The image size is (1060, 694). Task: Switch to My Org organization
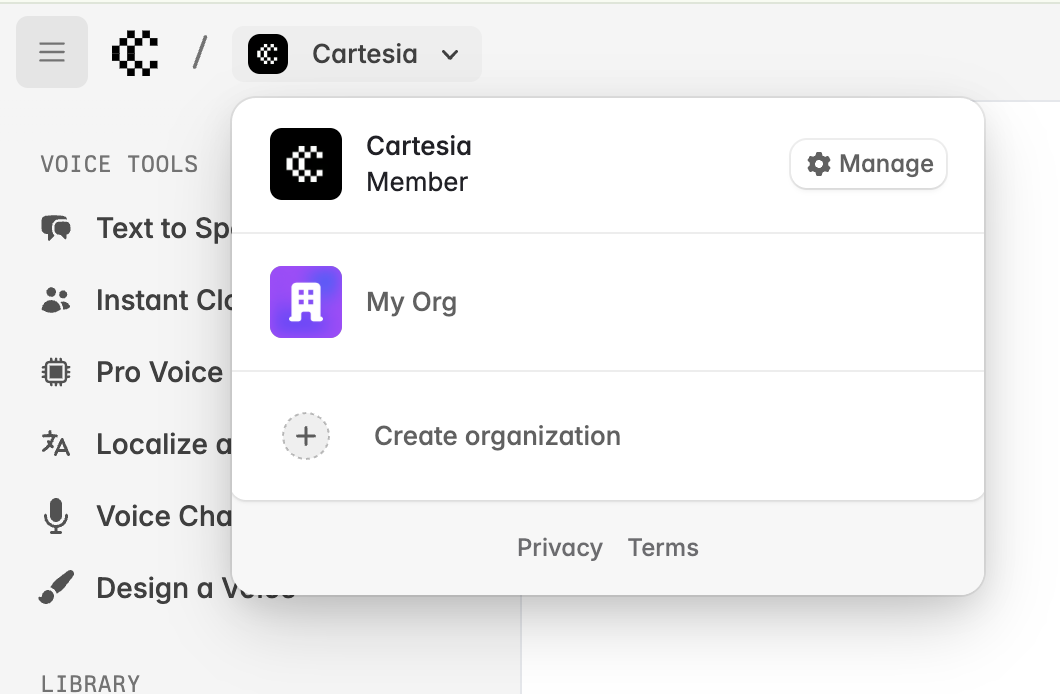tap(412, 302)
